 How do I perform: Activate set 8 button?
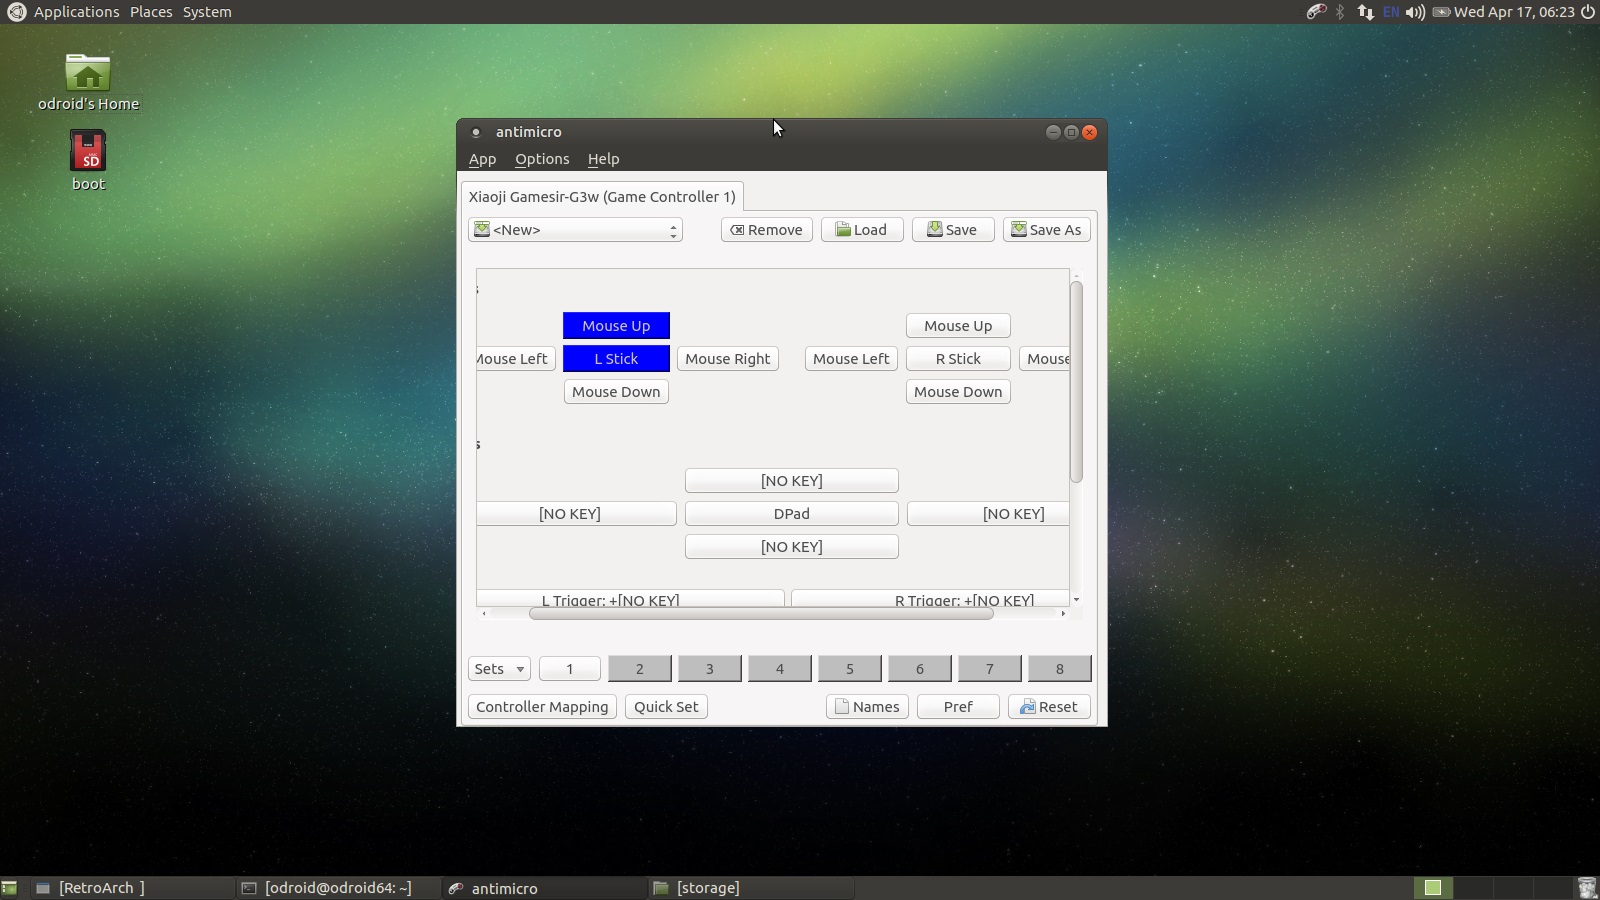pos(1059,669)
